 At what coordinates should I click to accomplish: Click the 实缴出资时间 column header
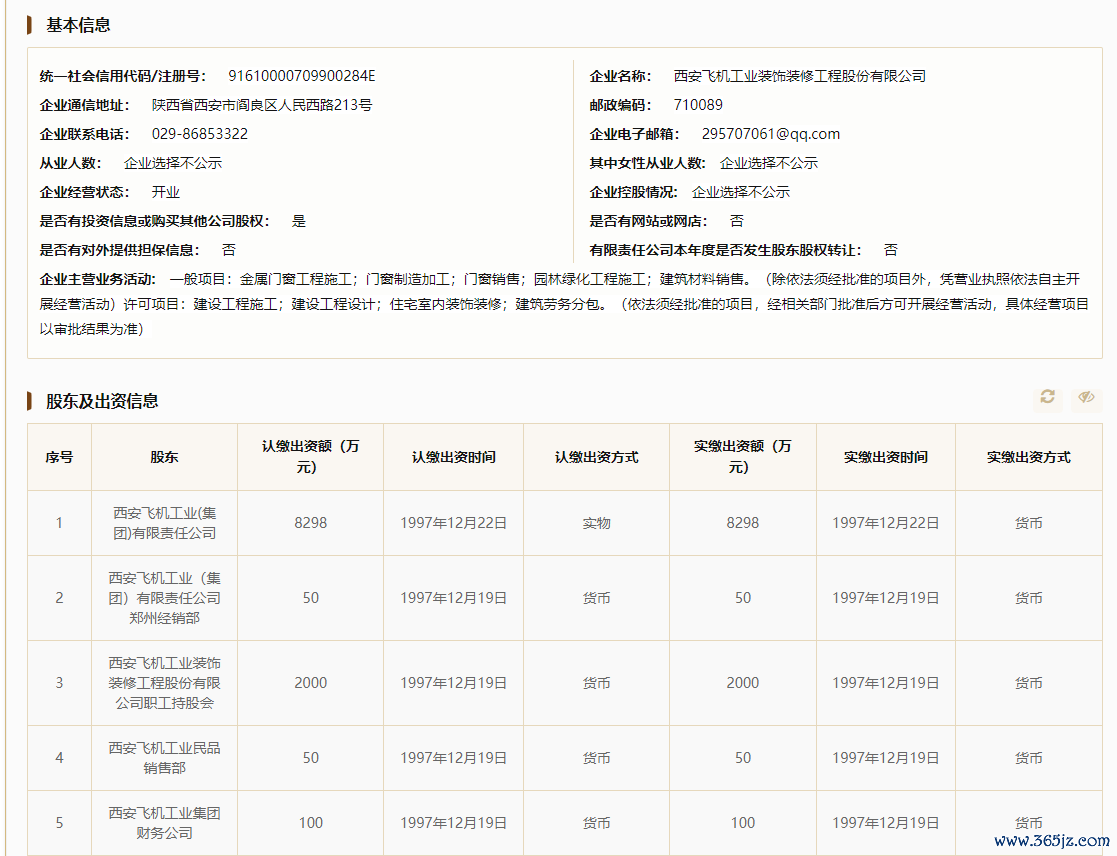[x=885, y=457]
